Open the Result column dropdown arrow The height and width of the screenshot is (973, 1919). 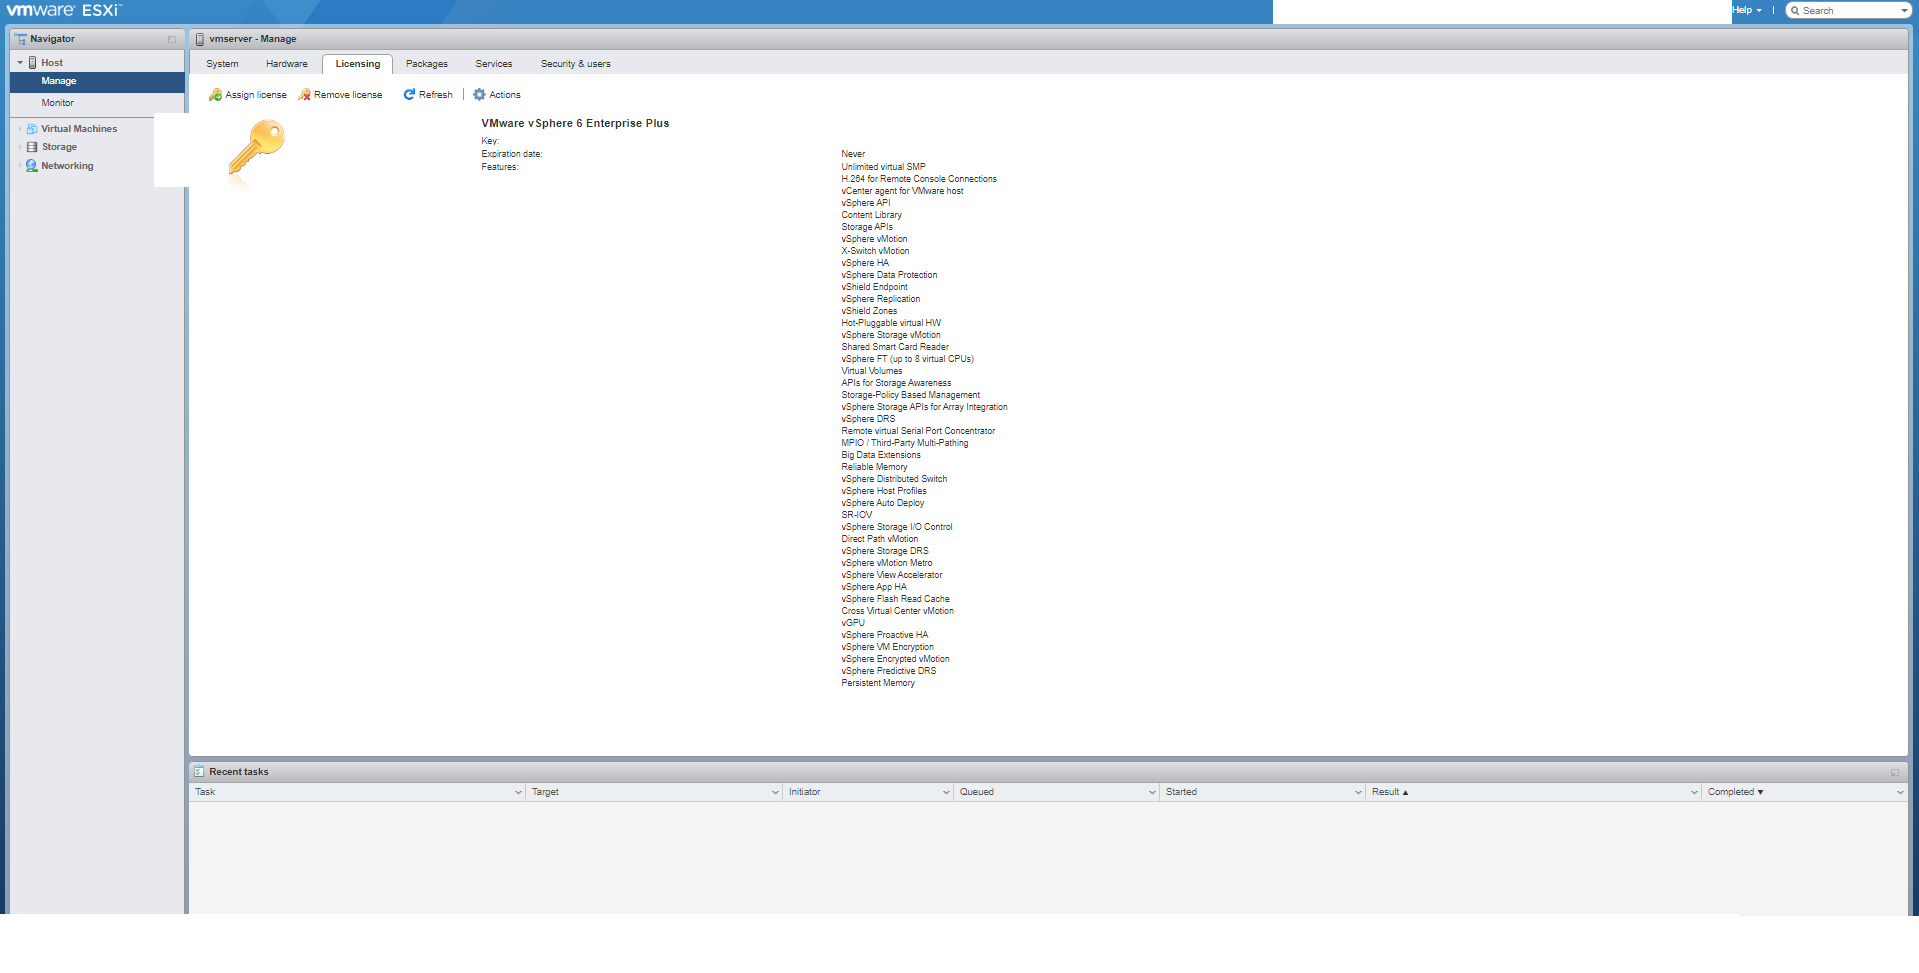[1694, 792]
